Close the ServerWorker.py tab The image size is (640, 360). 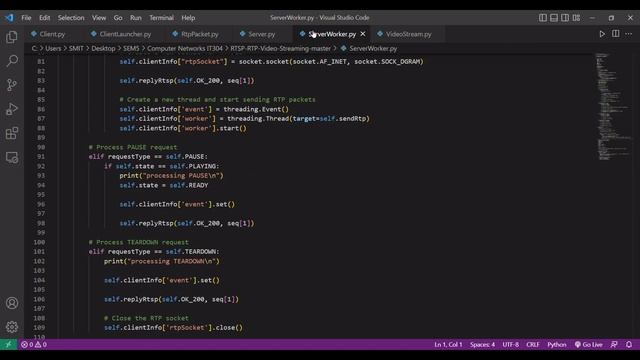pos(363,34)
